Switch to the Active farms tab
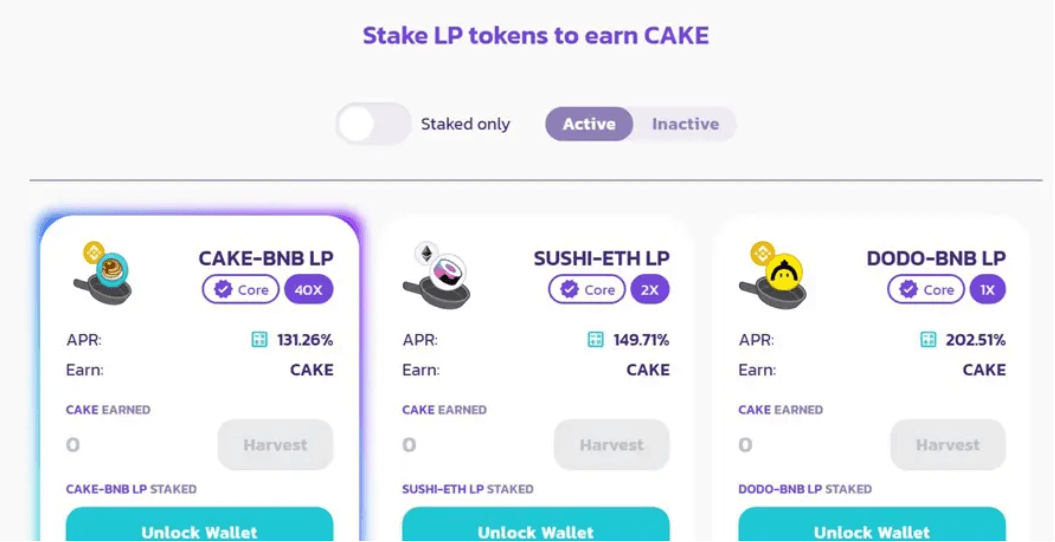The width and height of the screenshot is (1055, 542). (x=589, y=124)
